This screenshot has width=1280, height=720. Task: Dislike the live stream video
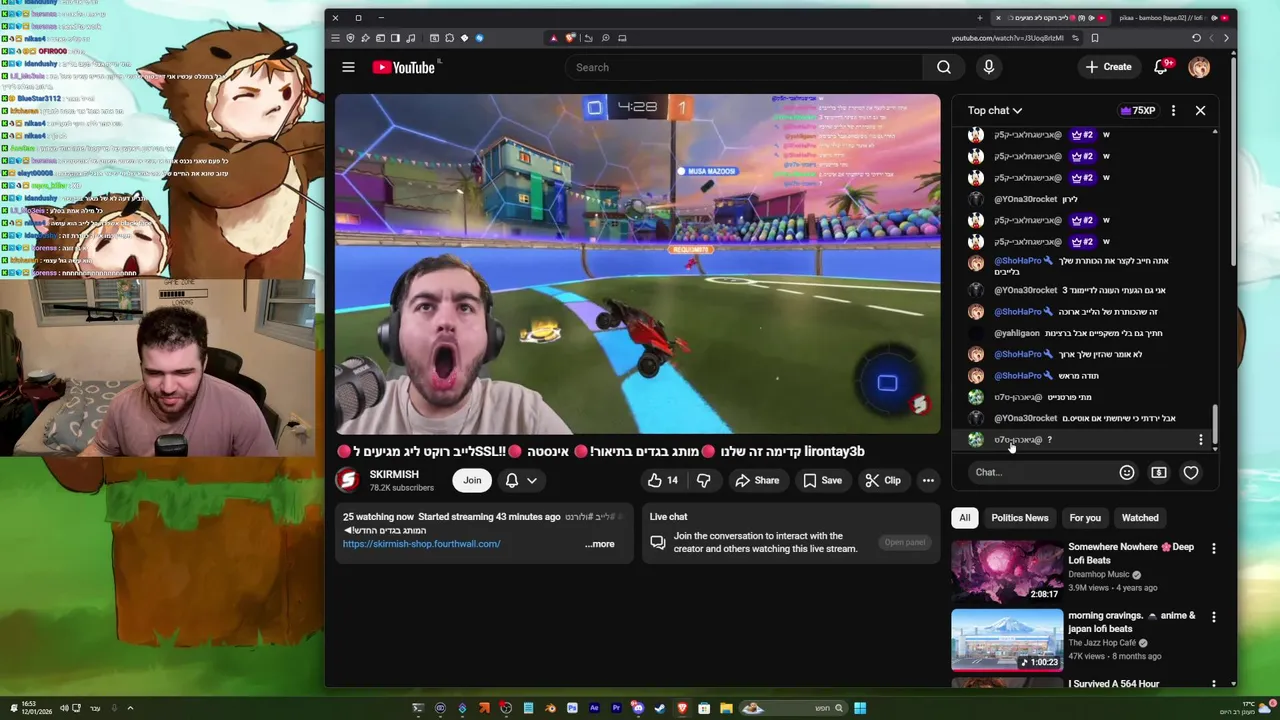[x=704, y=480]
